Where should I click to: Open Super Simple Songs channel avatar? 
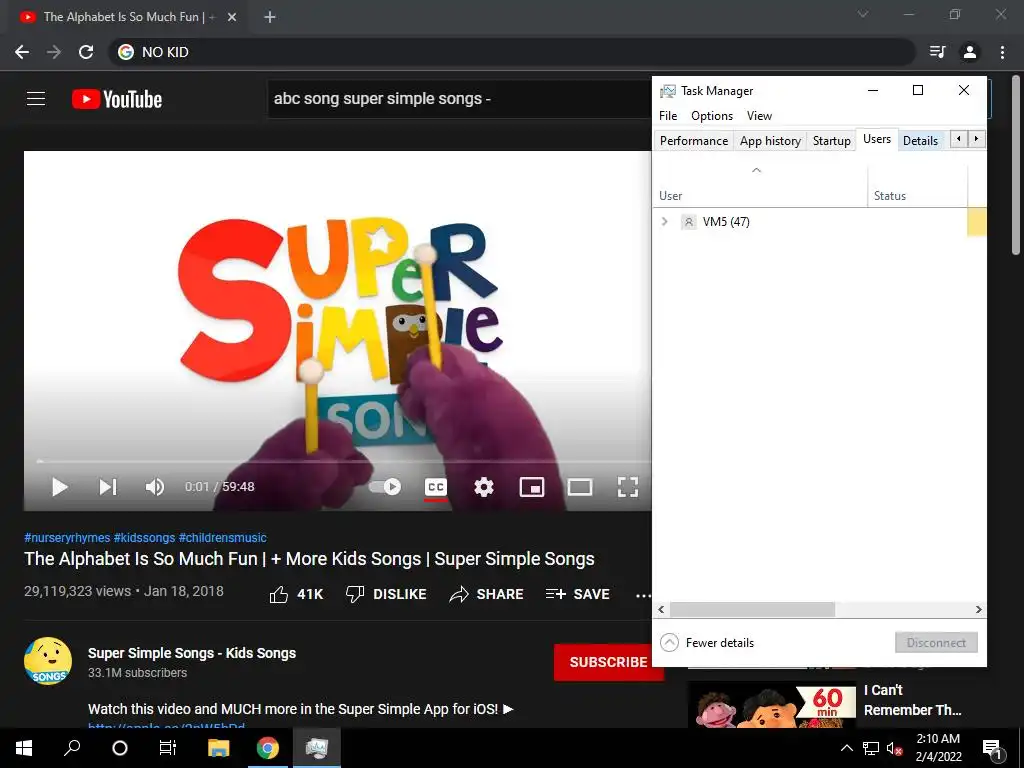coord(48,661)
